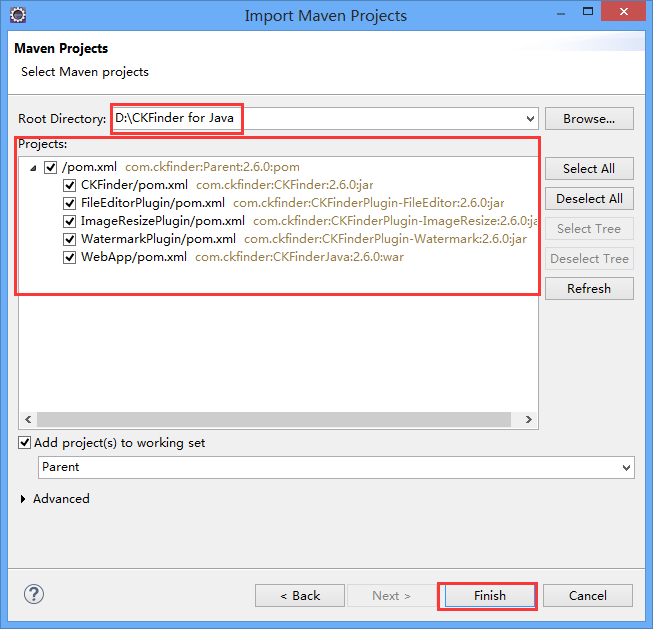
Task: Cancel the import dialog
Action: coord(588,596)
